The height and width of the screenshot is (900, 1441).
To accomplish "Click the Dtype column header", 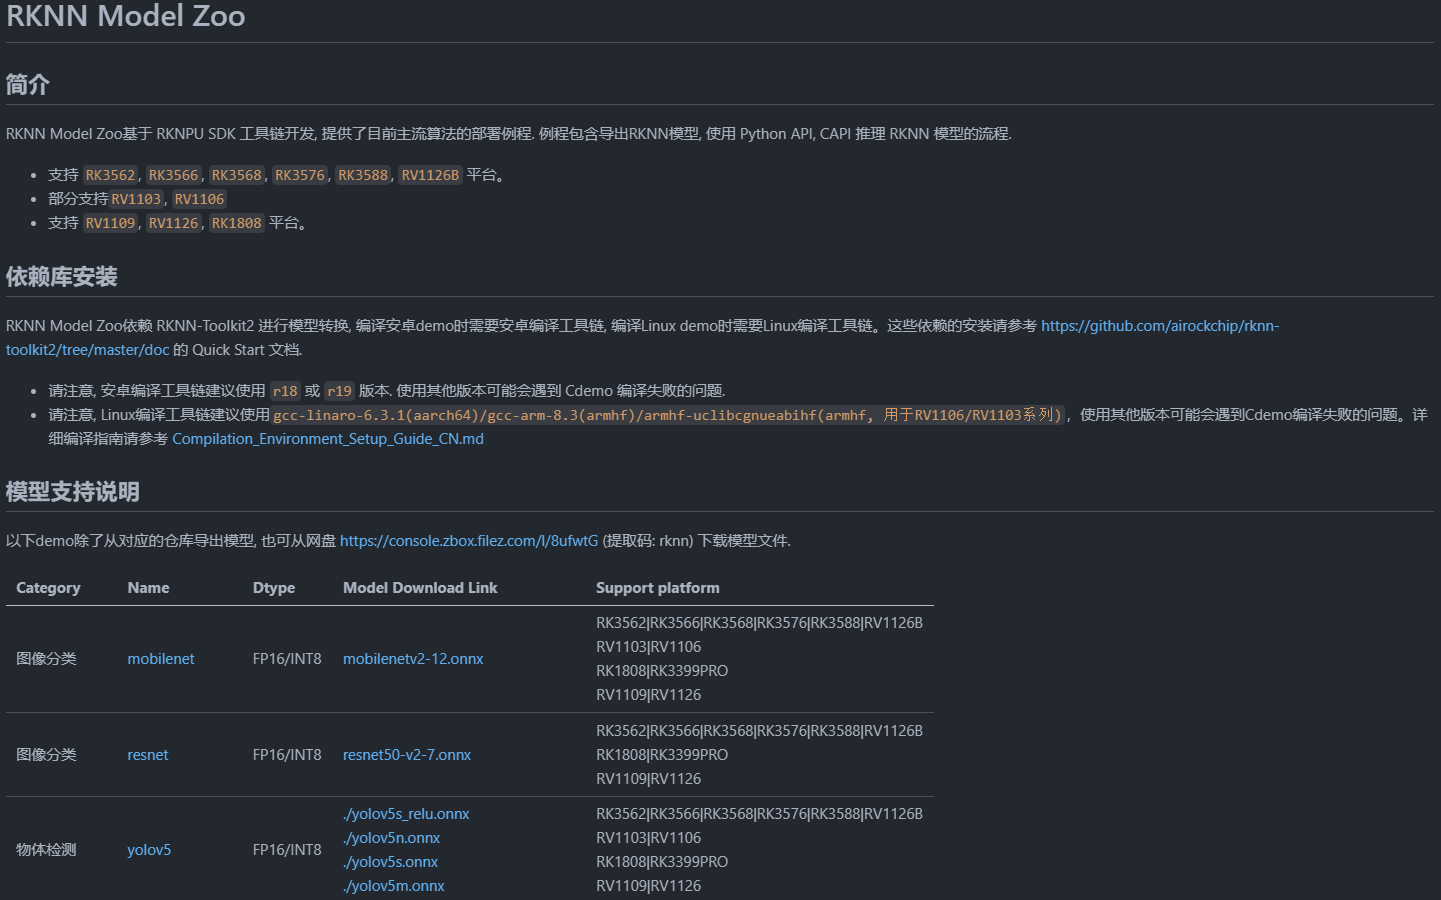I will click(x=274, y=588).
